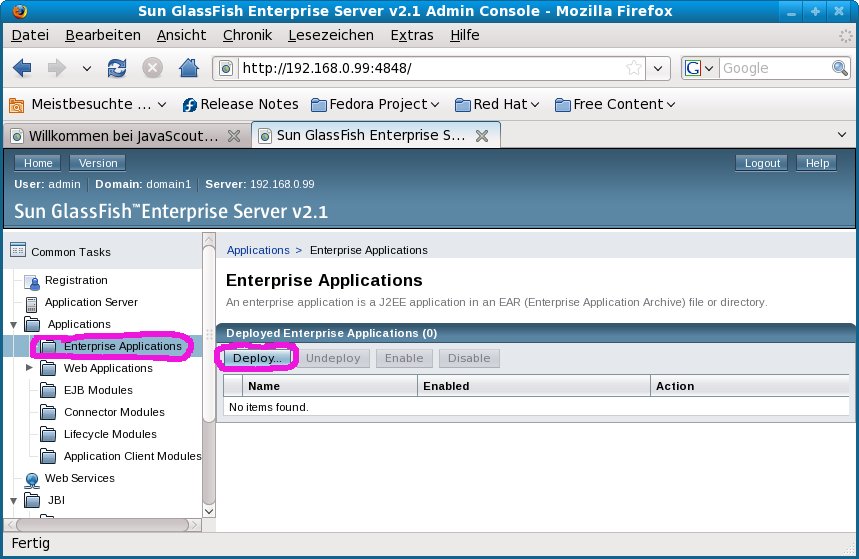Screen dimensions: 859x559
Task: Click the browser home icon
Action: [x=187, y=68]
